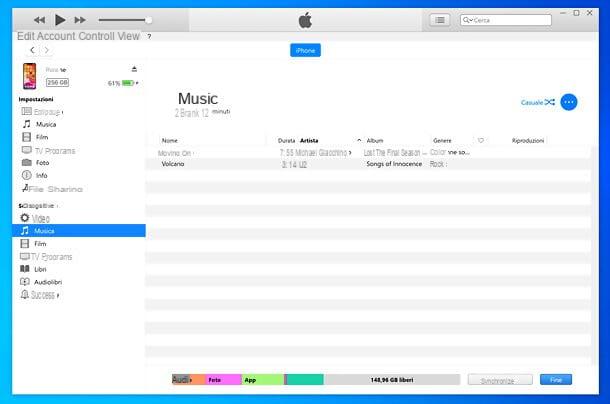Click the blue Fine button
610x404 pixels.
click(556, 379)
